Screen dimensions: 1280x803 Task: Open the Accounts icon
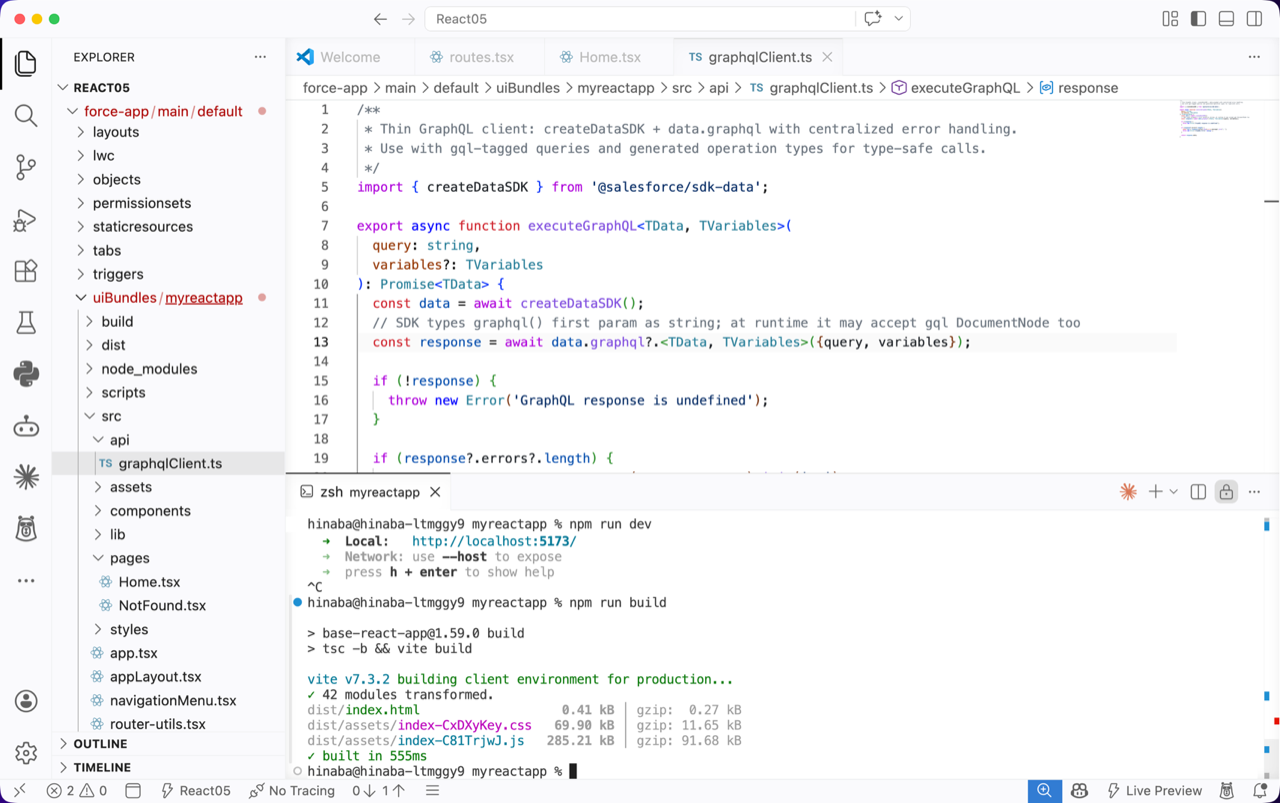(26, 701)
